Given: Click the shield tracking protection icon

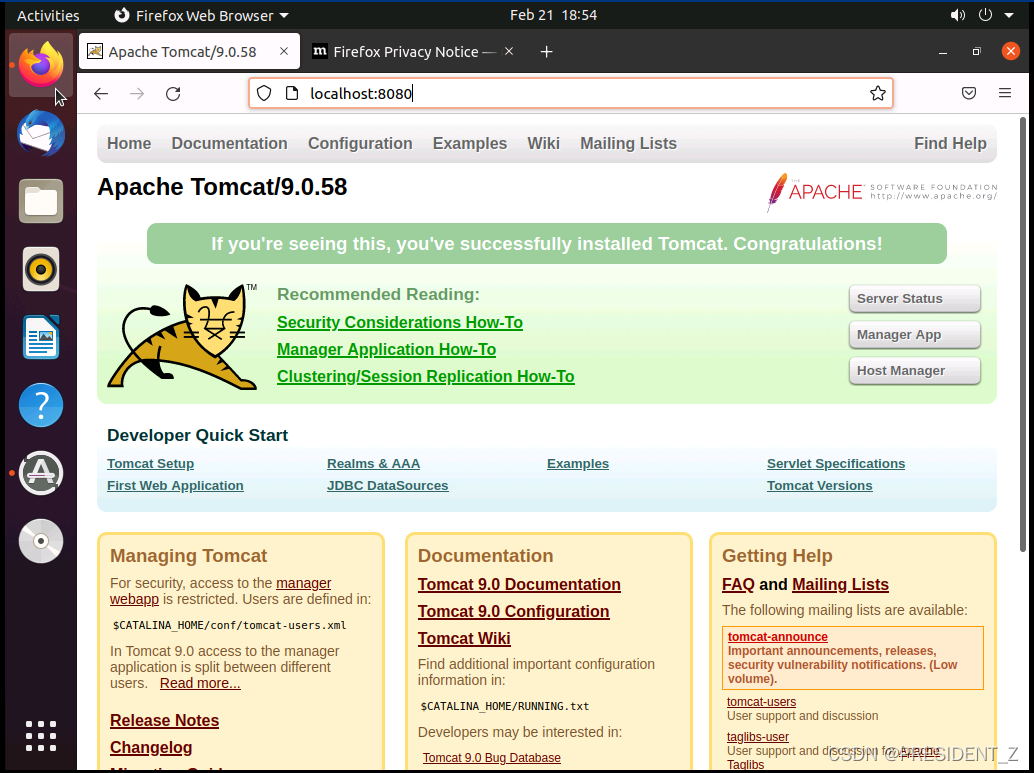Looking at the screenshot, I should (264, 93).
